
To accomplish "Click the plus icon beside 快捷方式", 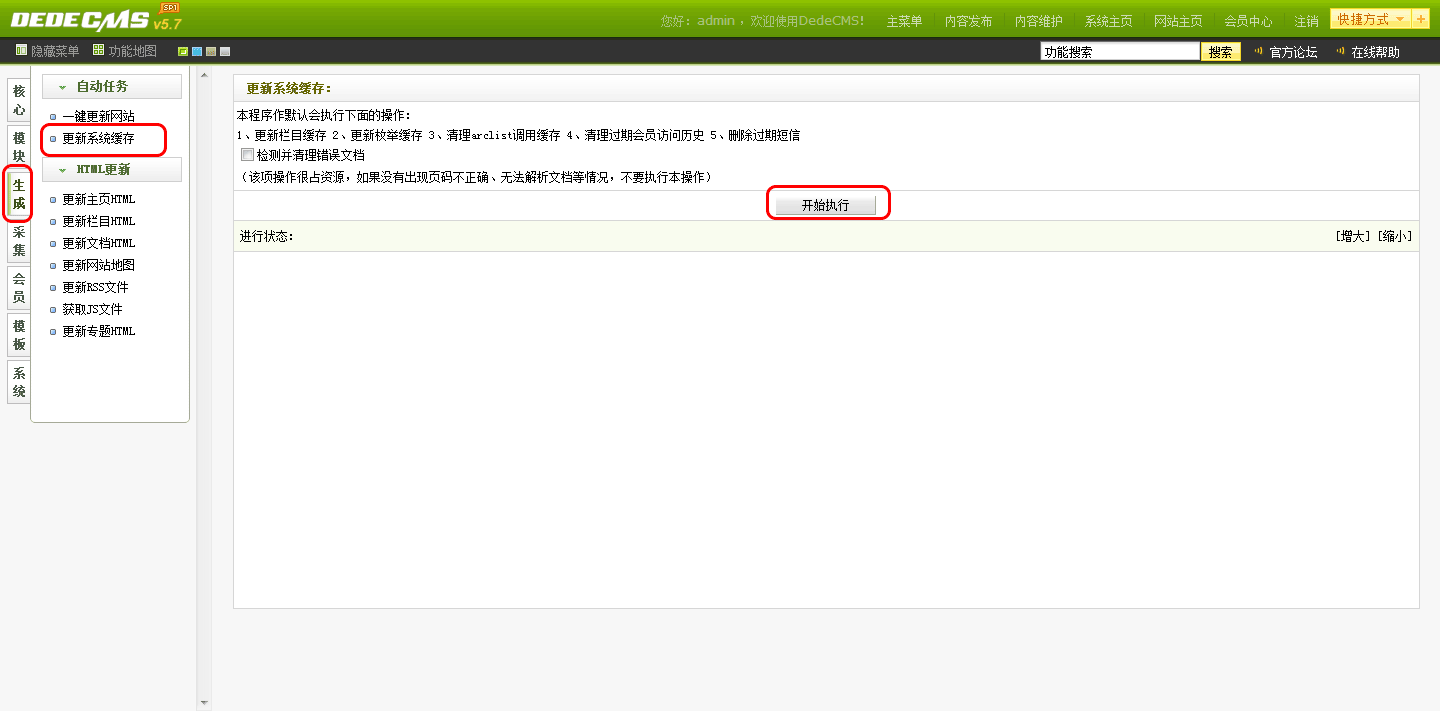I will click(1421, 20).
